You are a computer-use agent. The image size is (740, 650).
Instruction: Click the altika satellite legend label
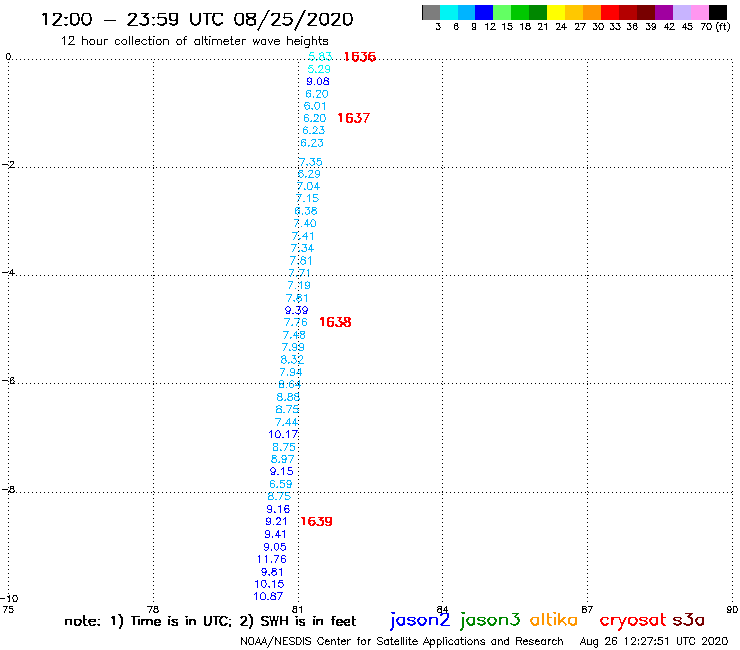[x=553, y=620]
